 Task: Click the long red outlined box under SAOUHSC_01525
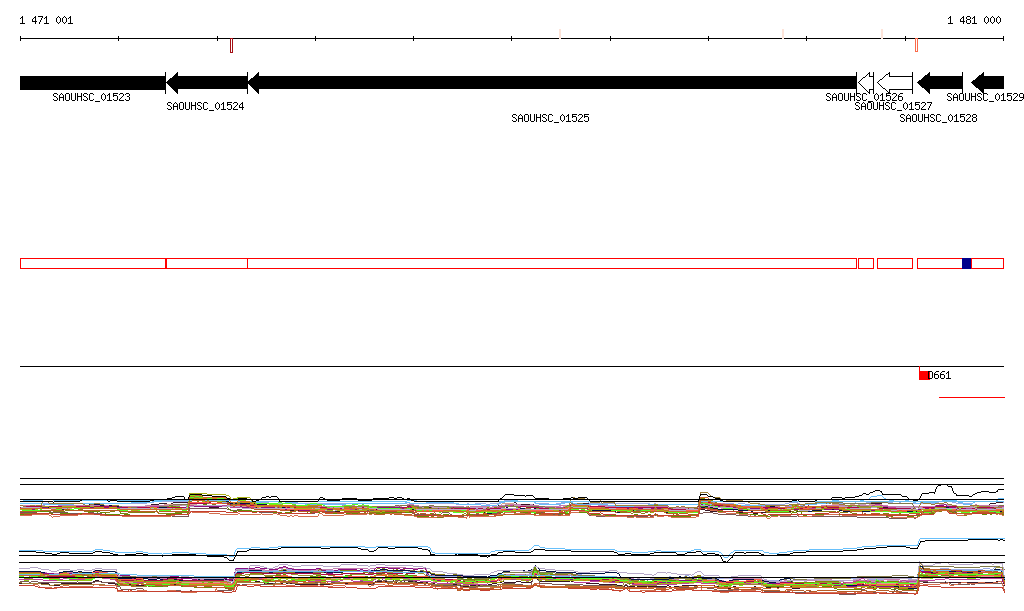(x=552, y=264)
